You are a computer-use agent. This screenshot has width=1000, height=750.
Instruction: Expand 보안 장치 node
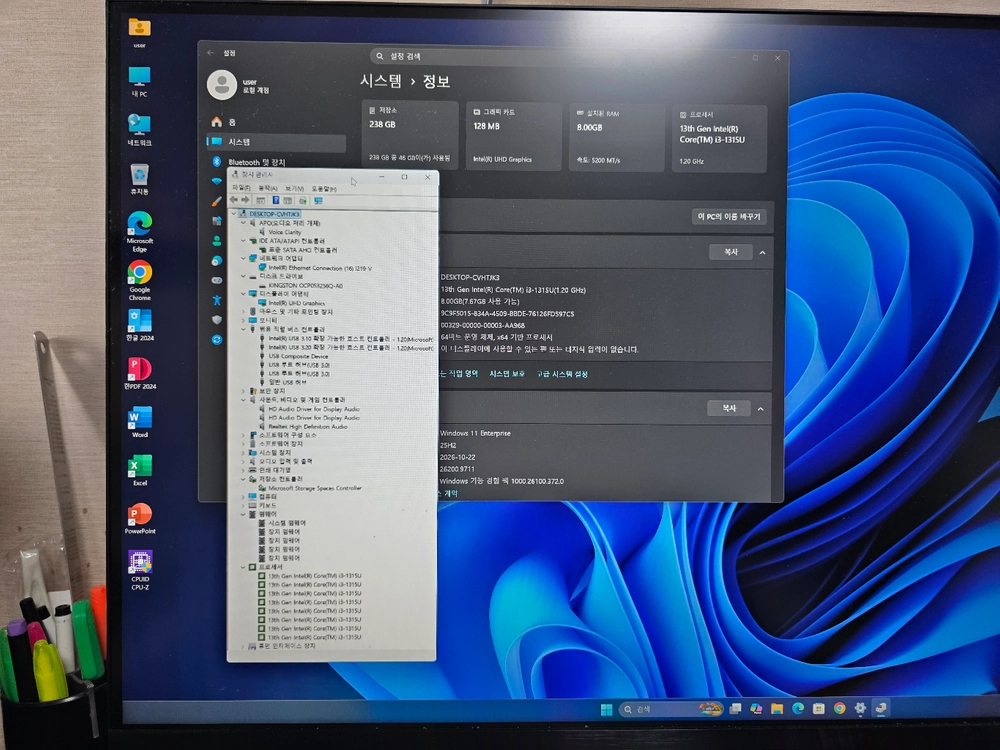pyautogui.click(x=243, y=390)
